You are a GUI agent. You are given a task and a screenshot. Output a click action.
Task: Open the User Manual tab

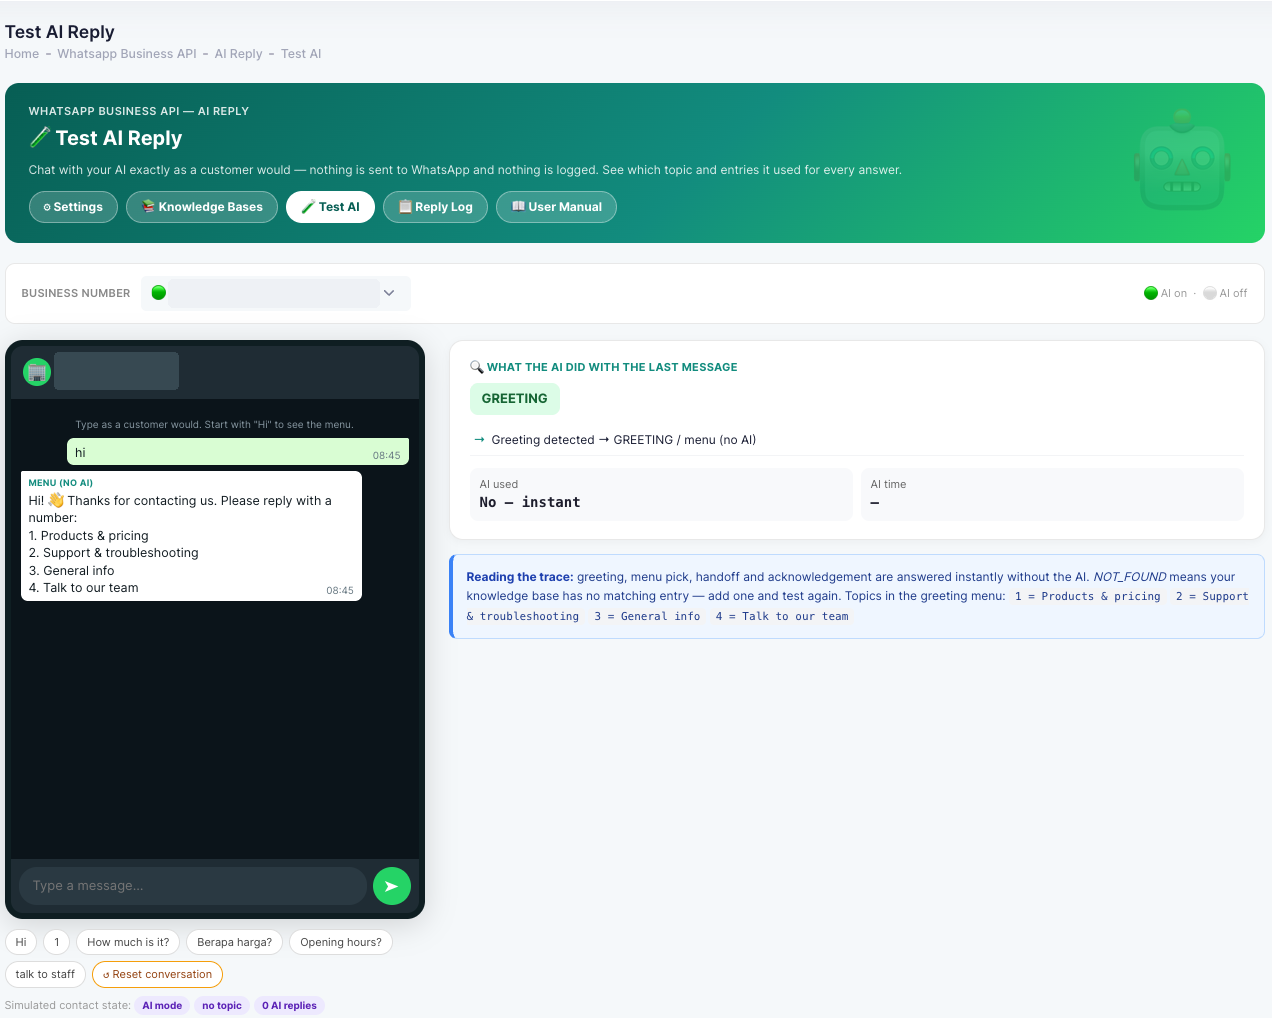click(556, 207)
